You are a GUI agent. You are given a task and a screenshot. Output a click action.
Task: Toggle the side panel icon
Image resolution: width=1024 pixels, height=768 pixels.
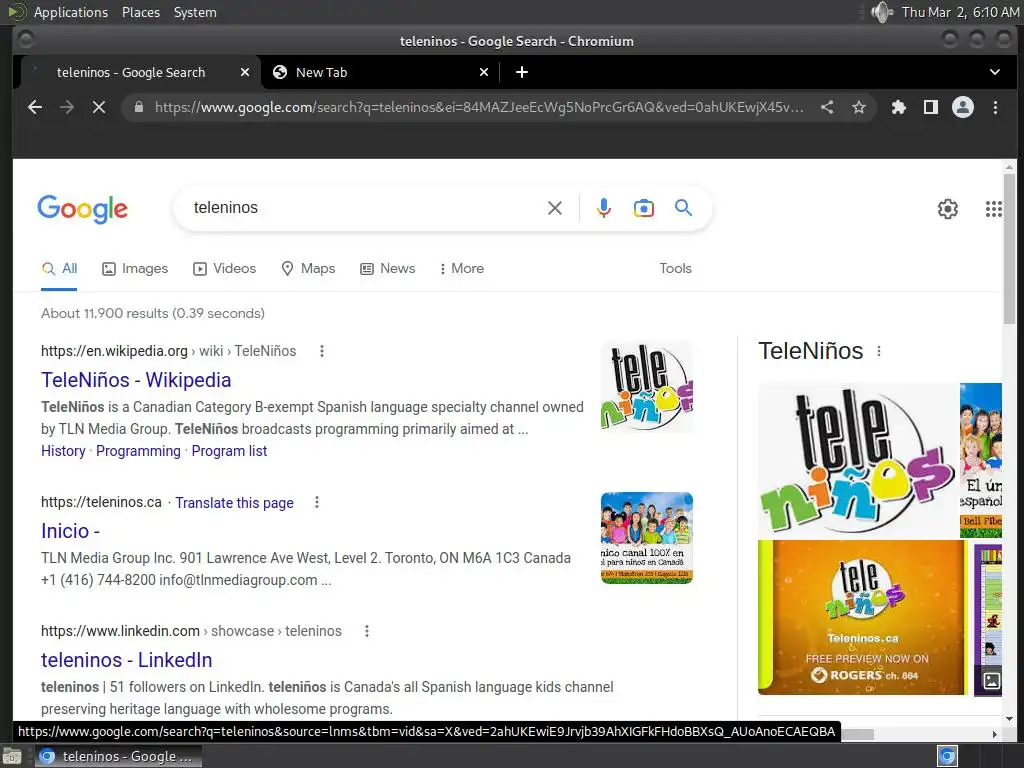pyautogui.click(x=931, y=107)
